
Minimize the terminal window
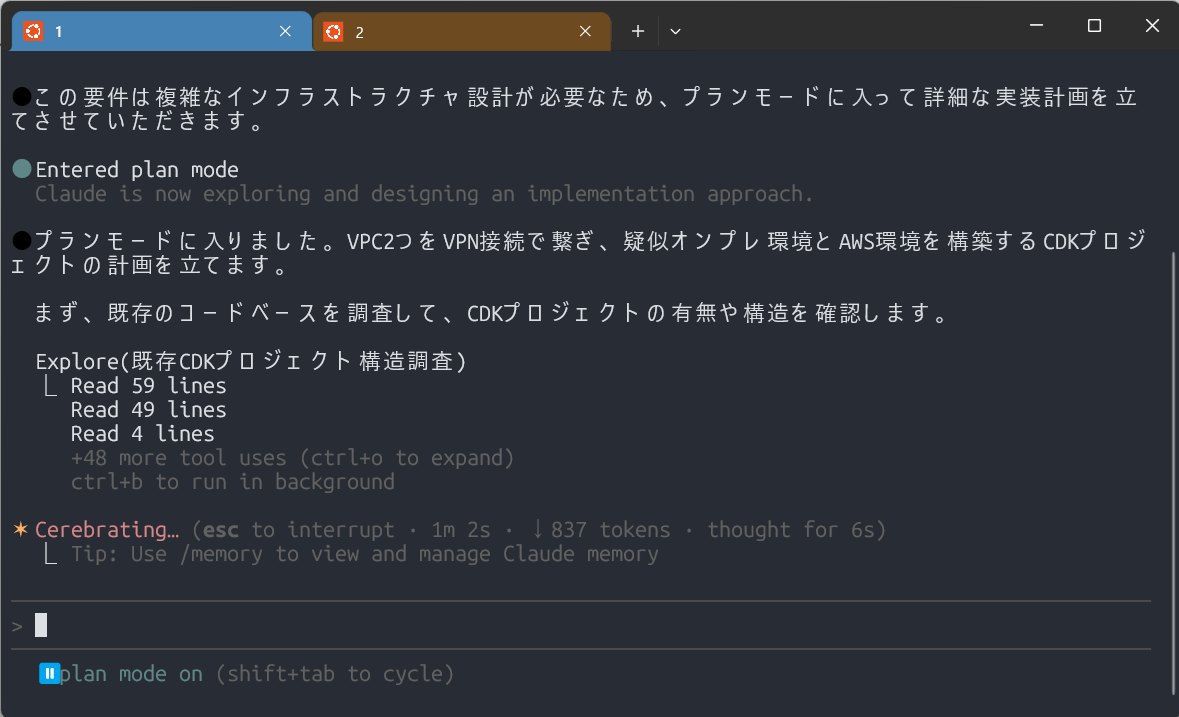click(x=1037, y=26)
